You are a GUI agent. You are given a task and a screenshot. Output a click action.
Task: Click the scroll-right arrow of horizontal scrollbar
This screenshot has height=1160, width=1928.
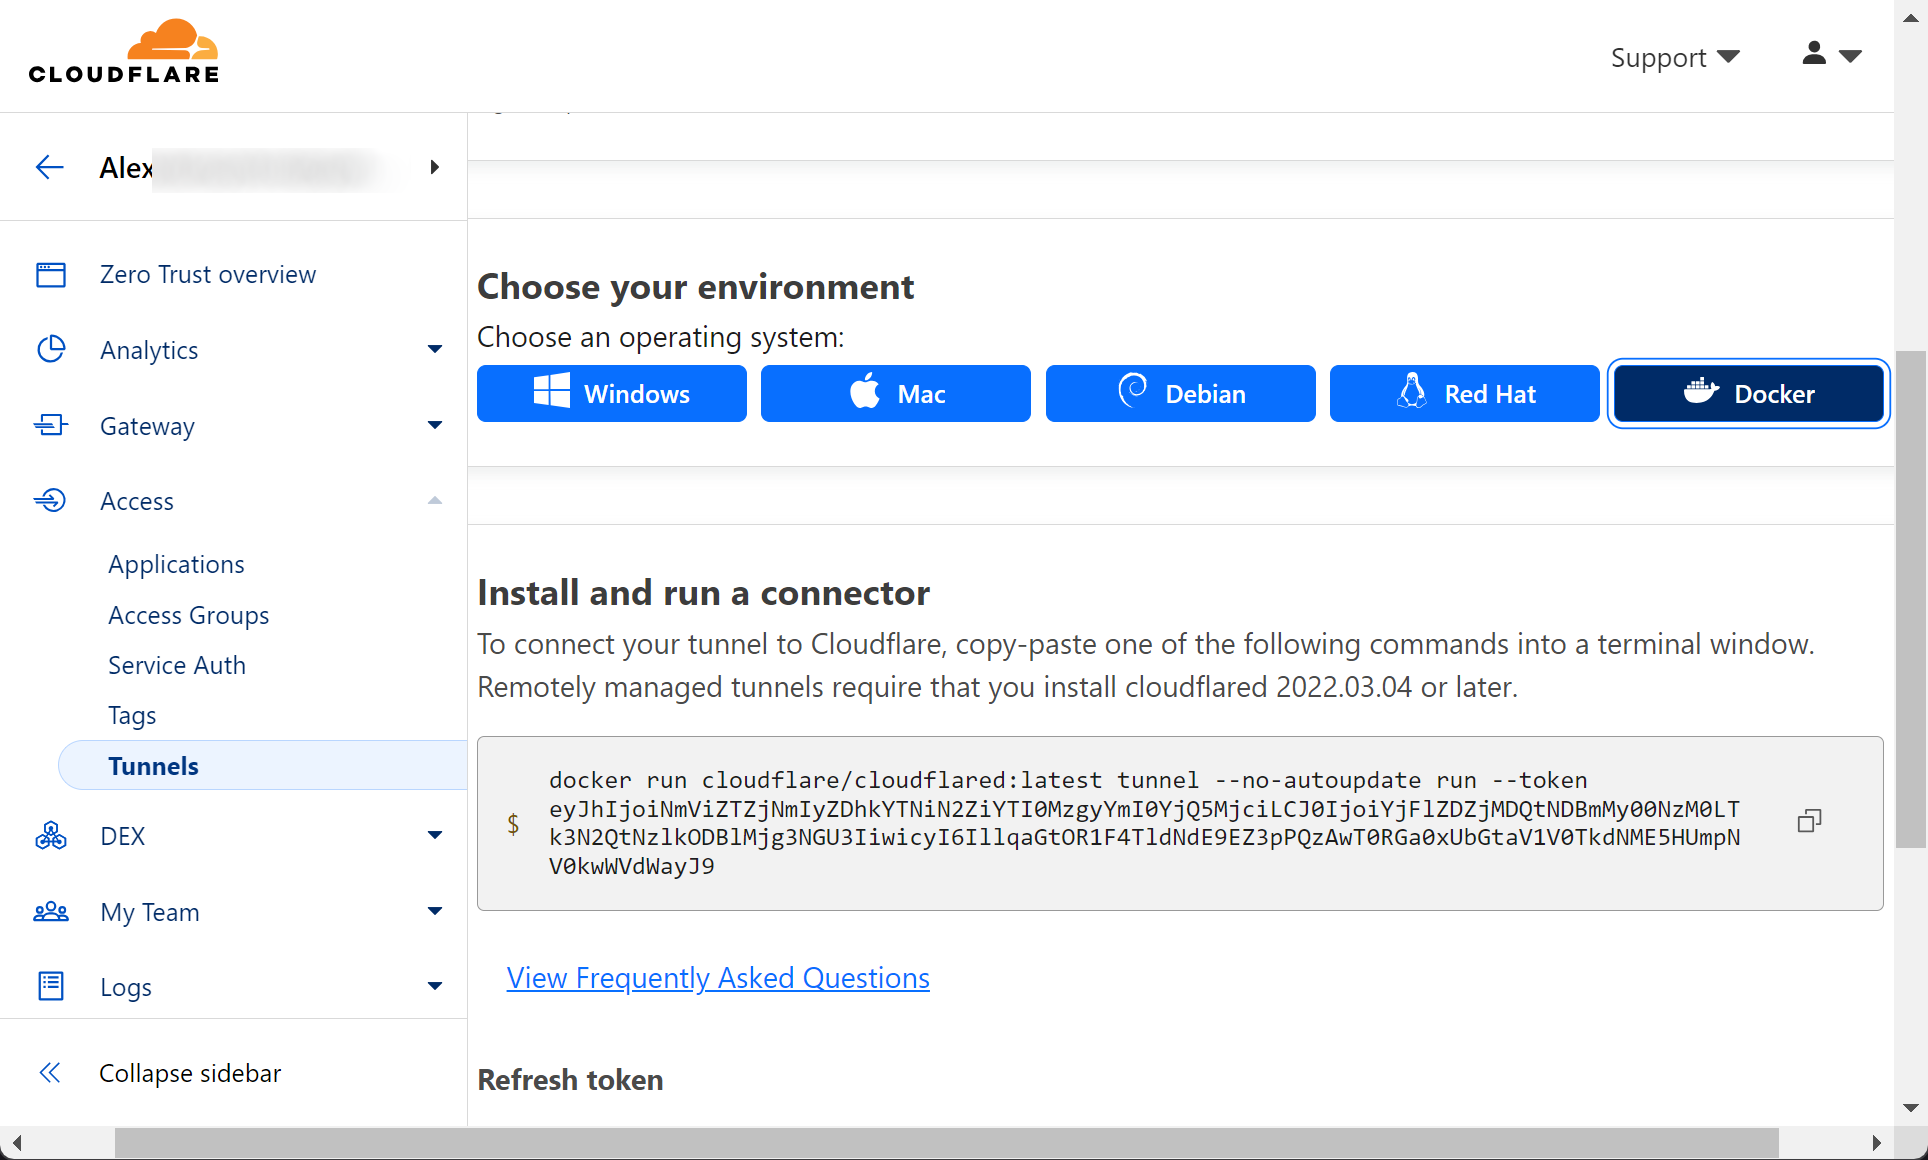(1877, 1143)
